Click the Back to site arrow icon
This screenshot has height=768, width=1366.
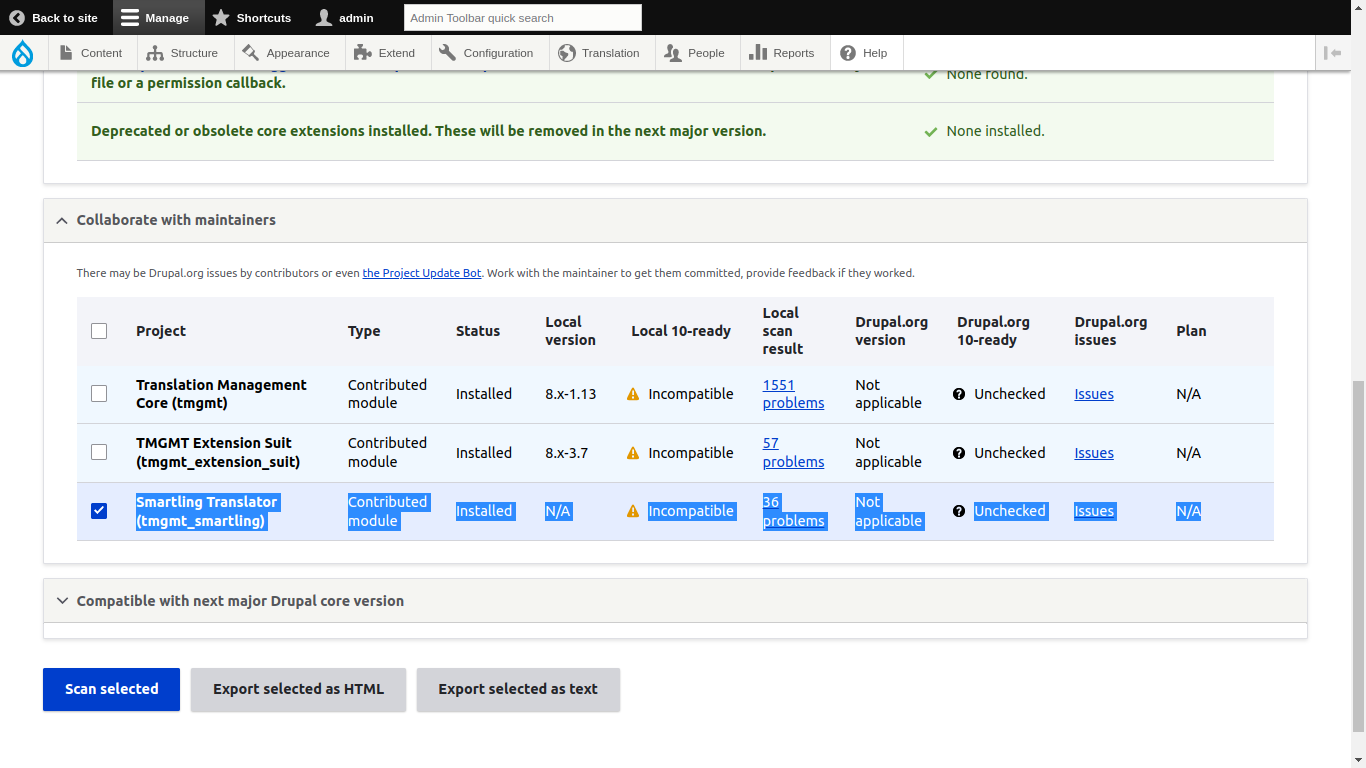(17, 18)
